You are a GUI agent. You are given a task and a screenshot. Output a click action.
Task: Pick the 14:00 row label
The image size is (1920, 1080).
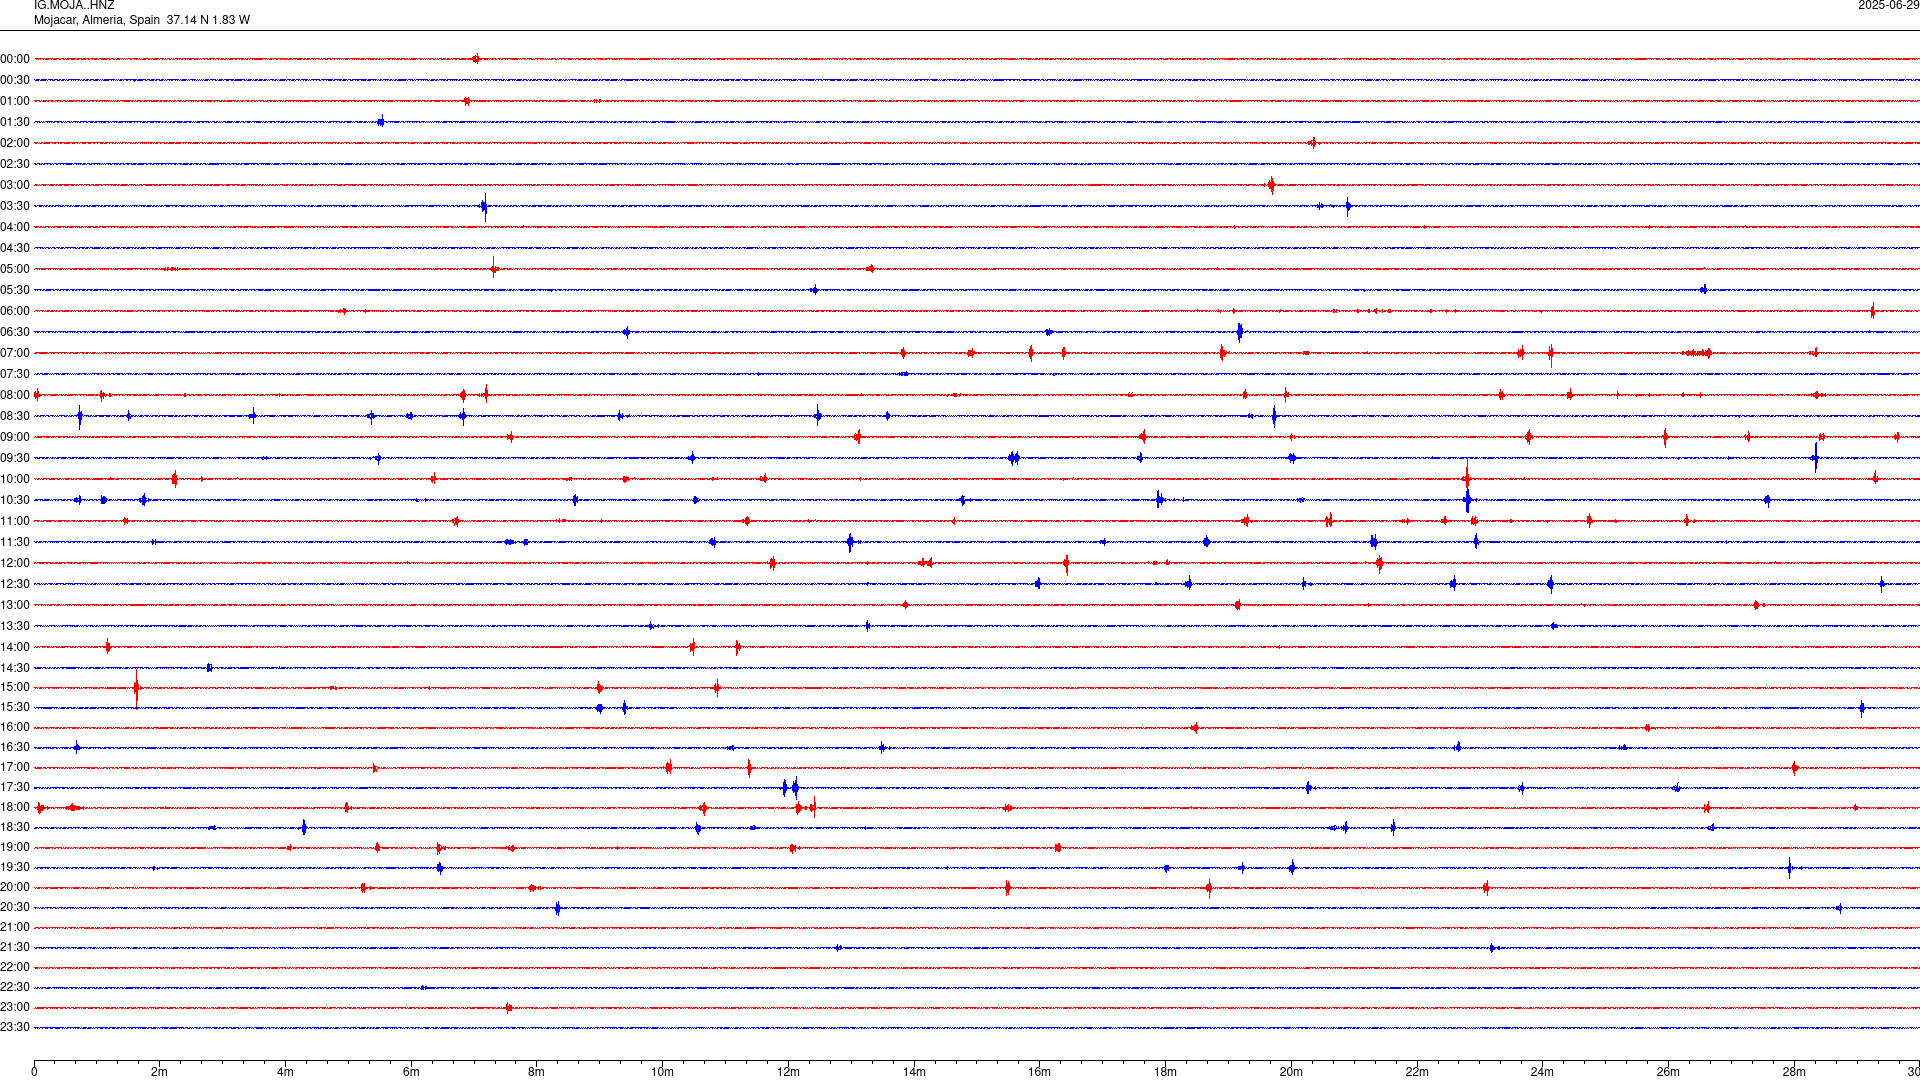click(15, 647)
